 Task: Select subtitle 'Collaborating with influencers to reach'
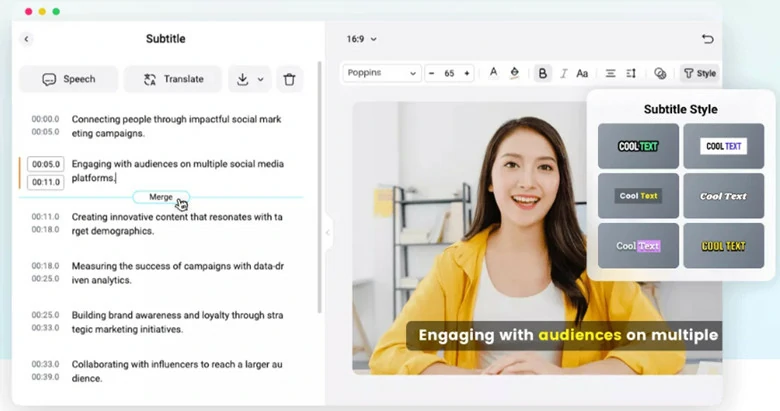coord(177,371)
